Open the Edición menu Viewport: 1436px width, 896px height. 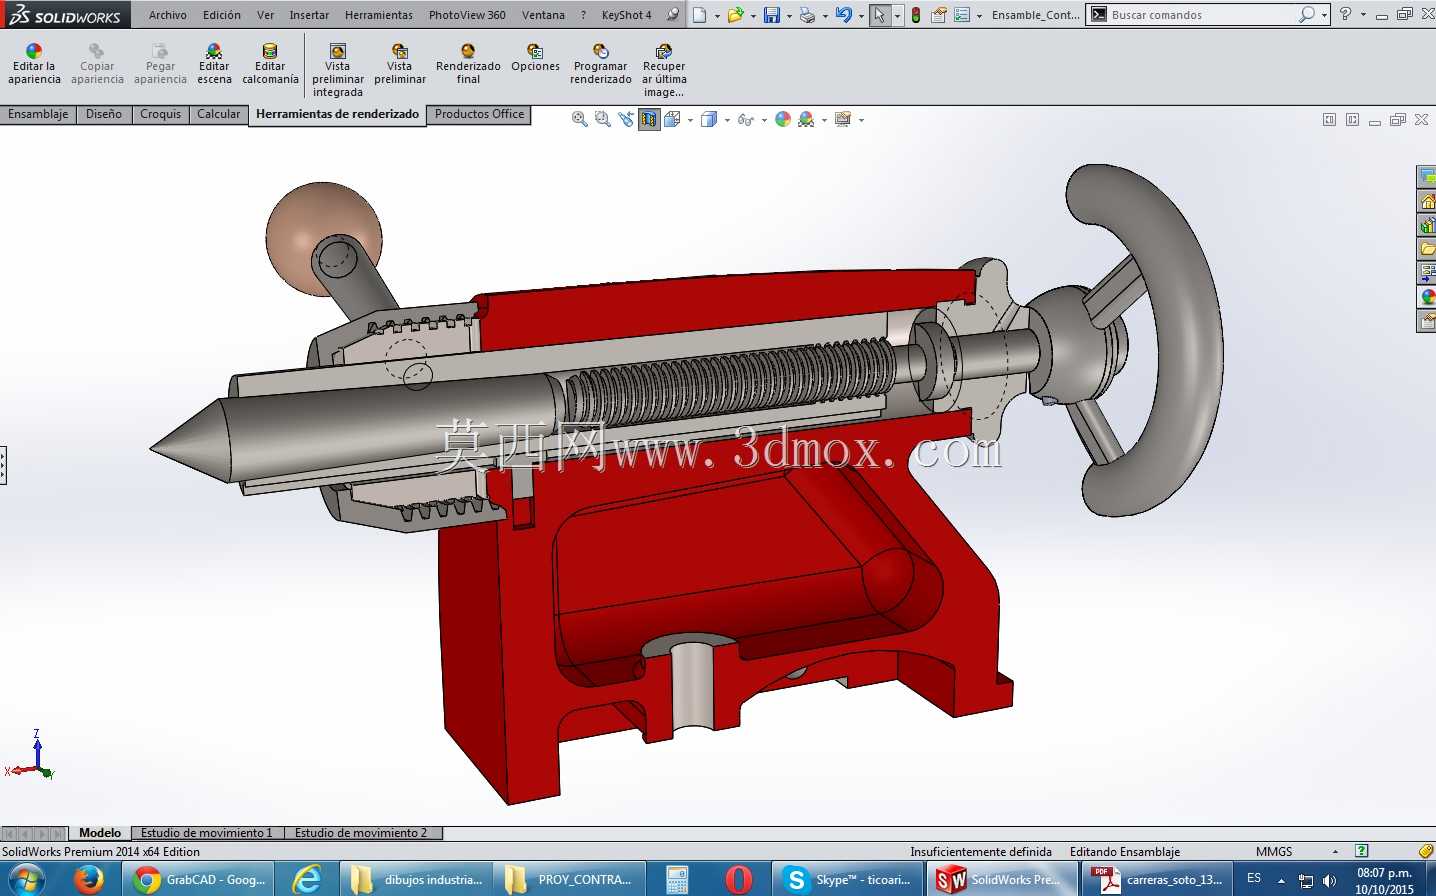pos(222,15)
